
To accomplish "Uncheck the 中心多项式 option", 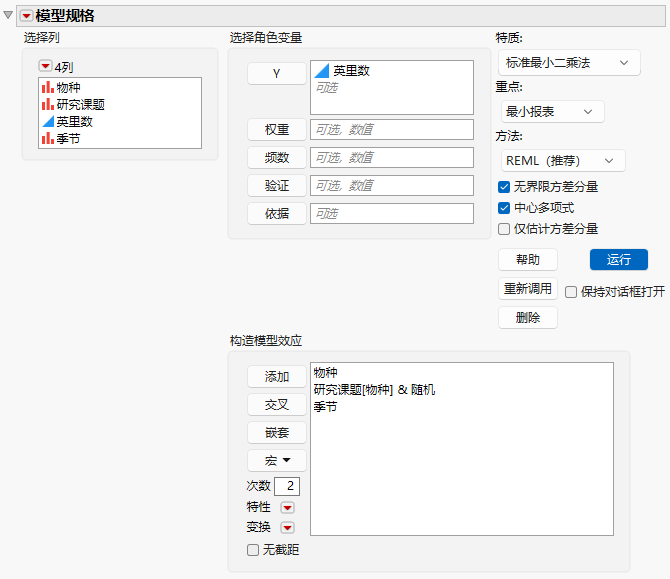I will click(504, 208).
